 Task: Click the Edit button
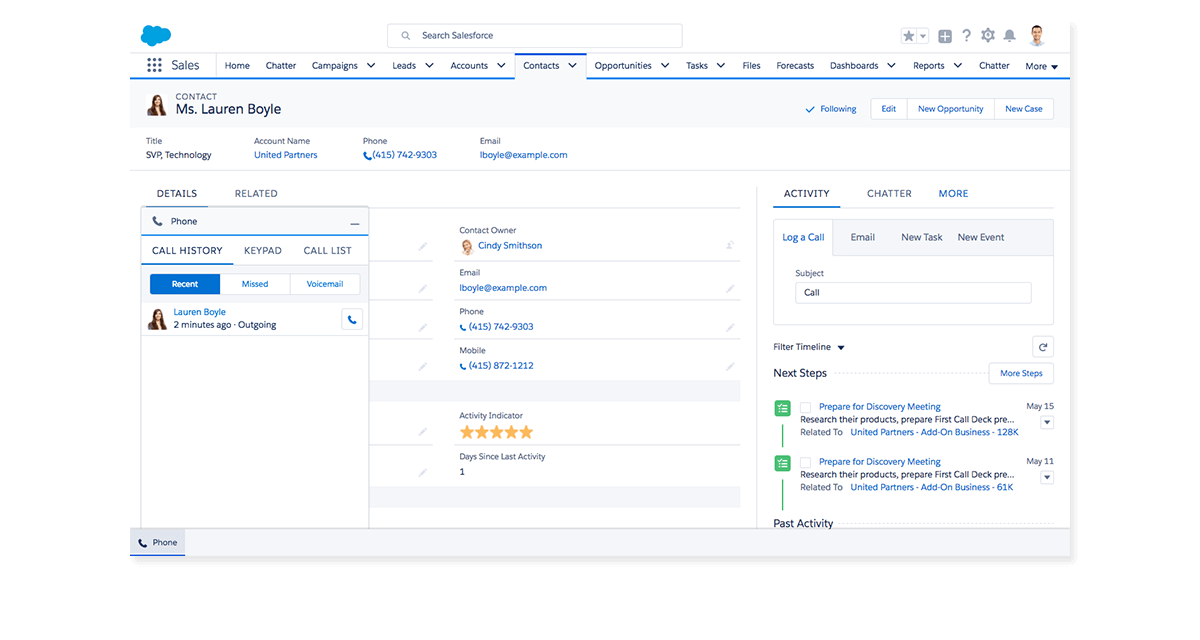[x=888, y=109]
